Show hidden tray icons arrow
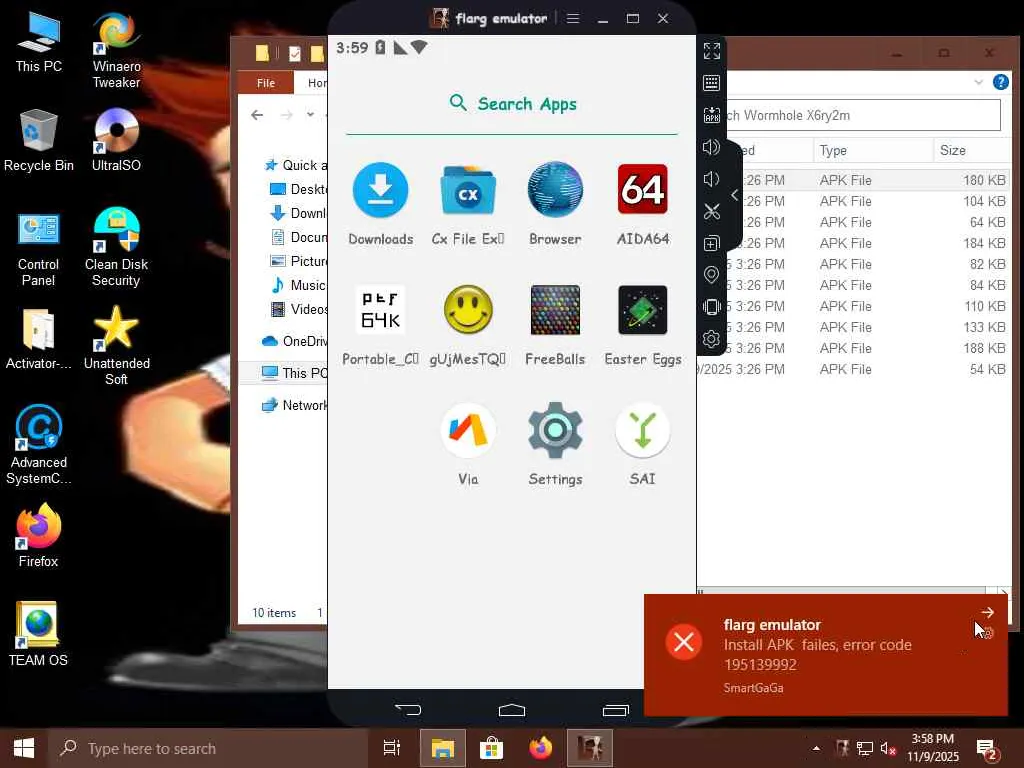The width and height of the screenshot is (1024, 768). point(816,748)
